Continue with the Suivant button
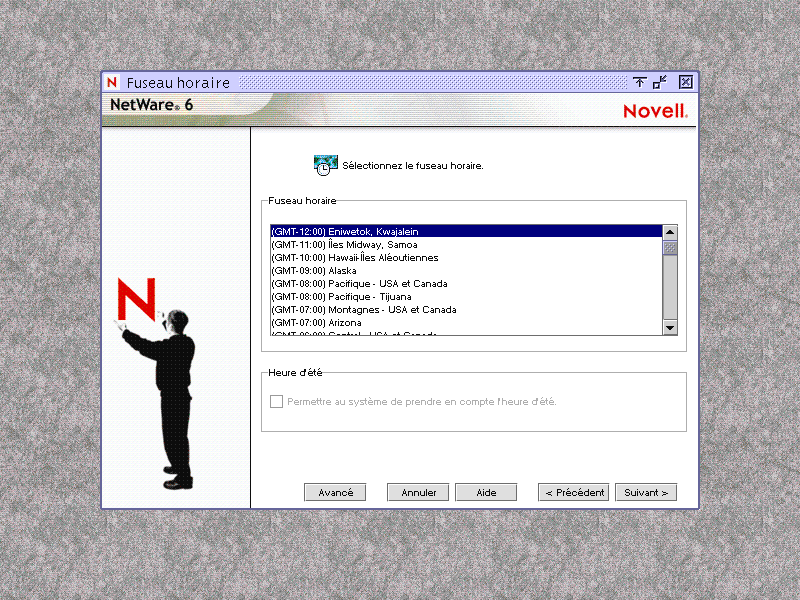The height and width of the screenshot is (600, 800). pyautogui.click(x=646, y=492)
